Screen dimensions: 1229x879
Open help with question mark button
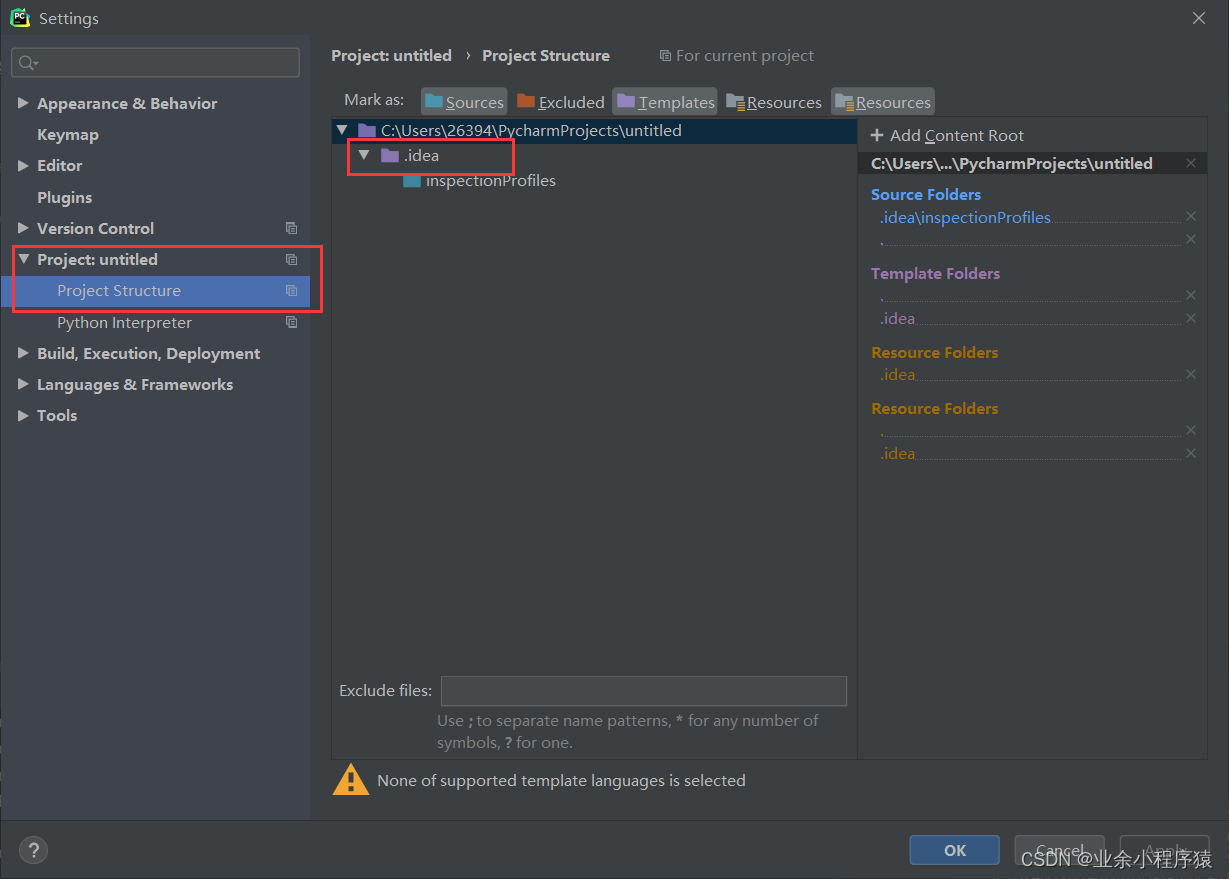pos(33,850)
